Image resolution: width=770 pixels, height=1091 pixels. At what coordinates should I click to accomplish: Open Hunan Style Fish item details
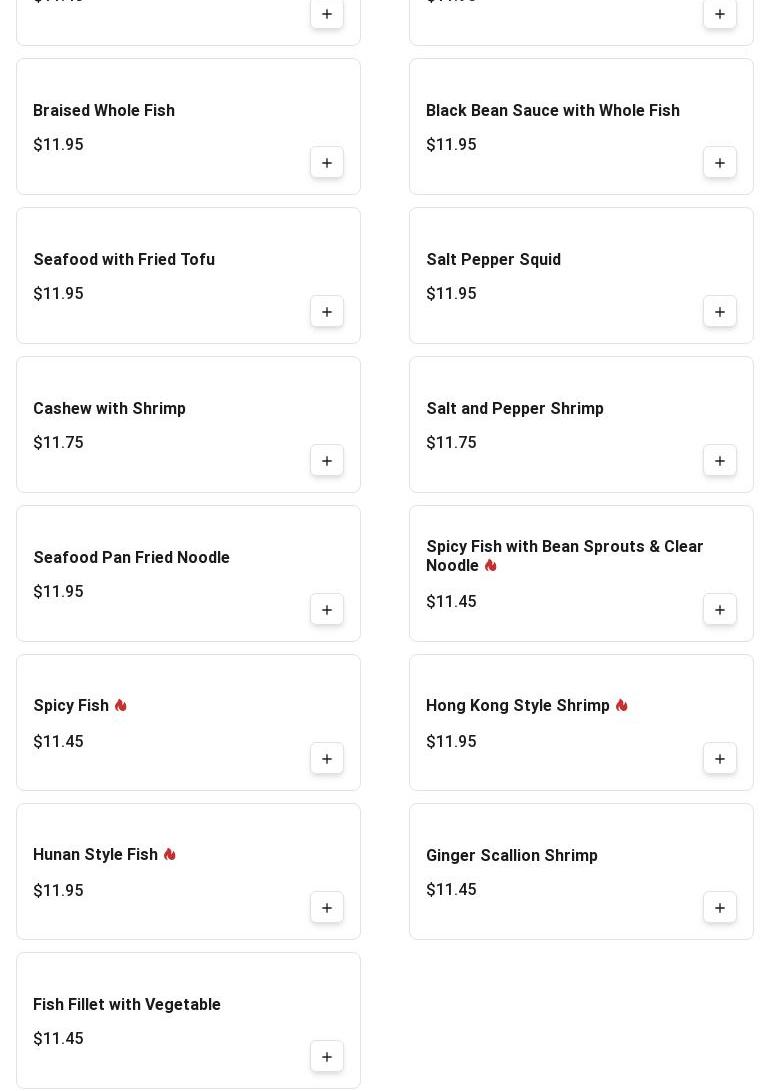click(x=95, y=855)
